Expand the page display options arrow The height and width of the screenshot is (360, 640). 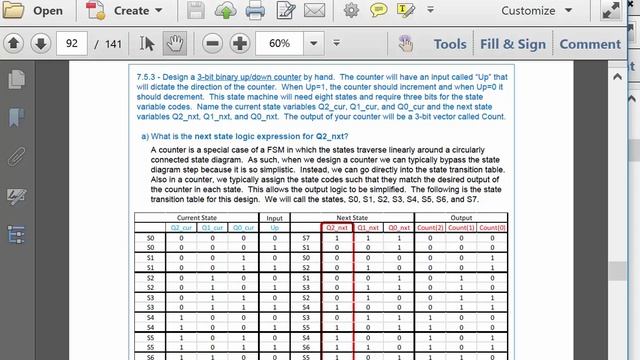pos(336,42)
